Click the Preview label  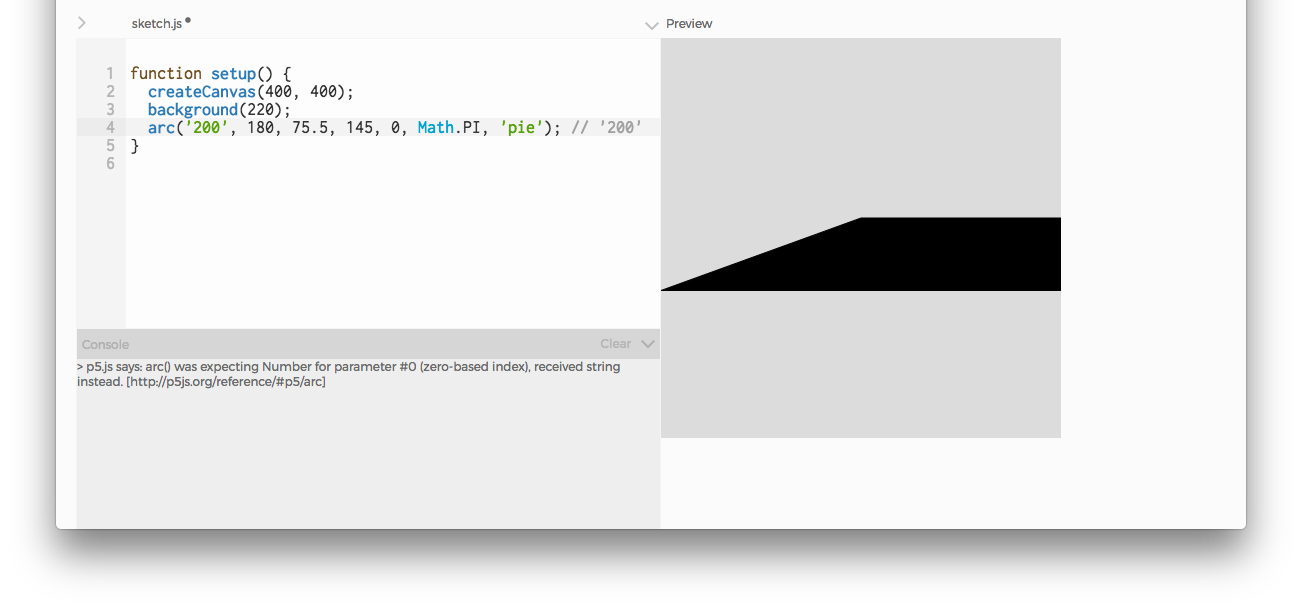[x=690, y=23]
